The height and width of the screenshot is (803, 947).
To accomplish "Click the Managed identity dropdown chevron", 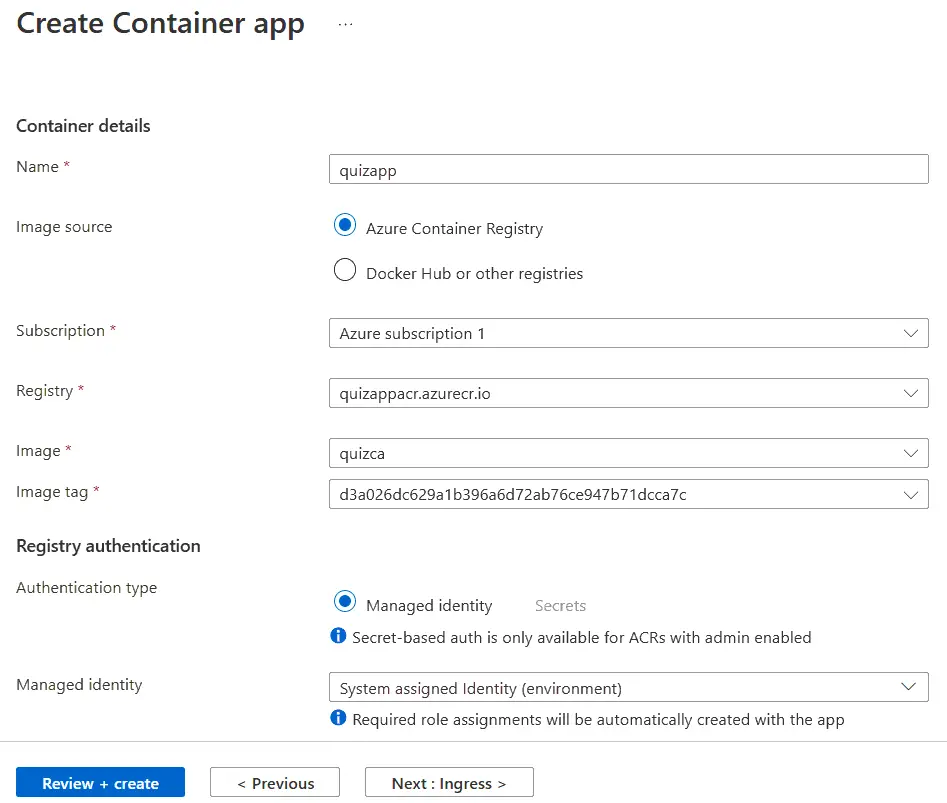I will click(911, 687).
